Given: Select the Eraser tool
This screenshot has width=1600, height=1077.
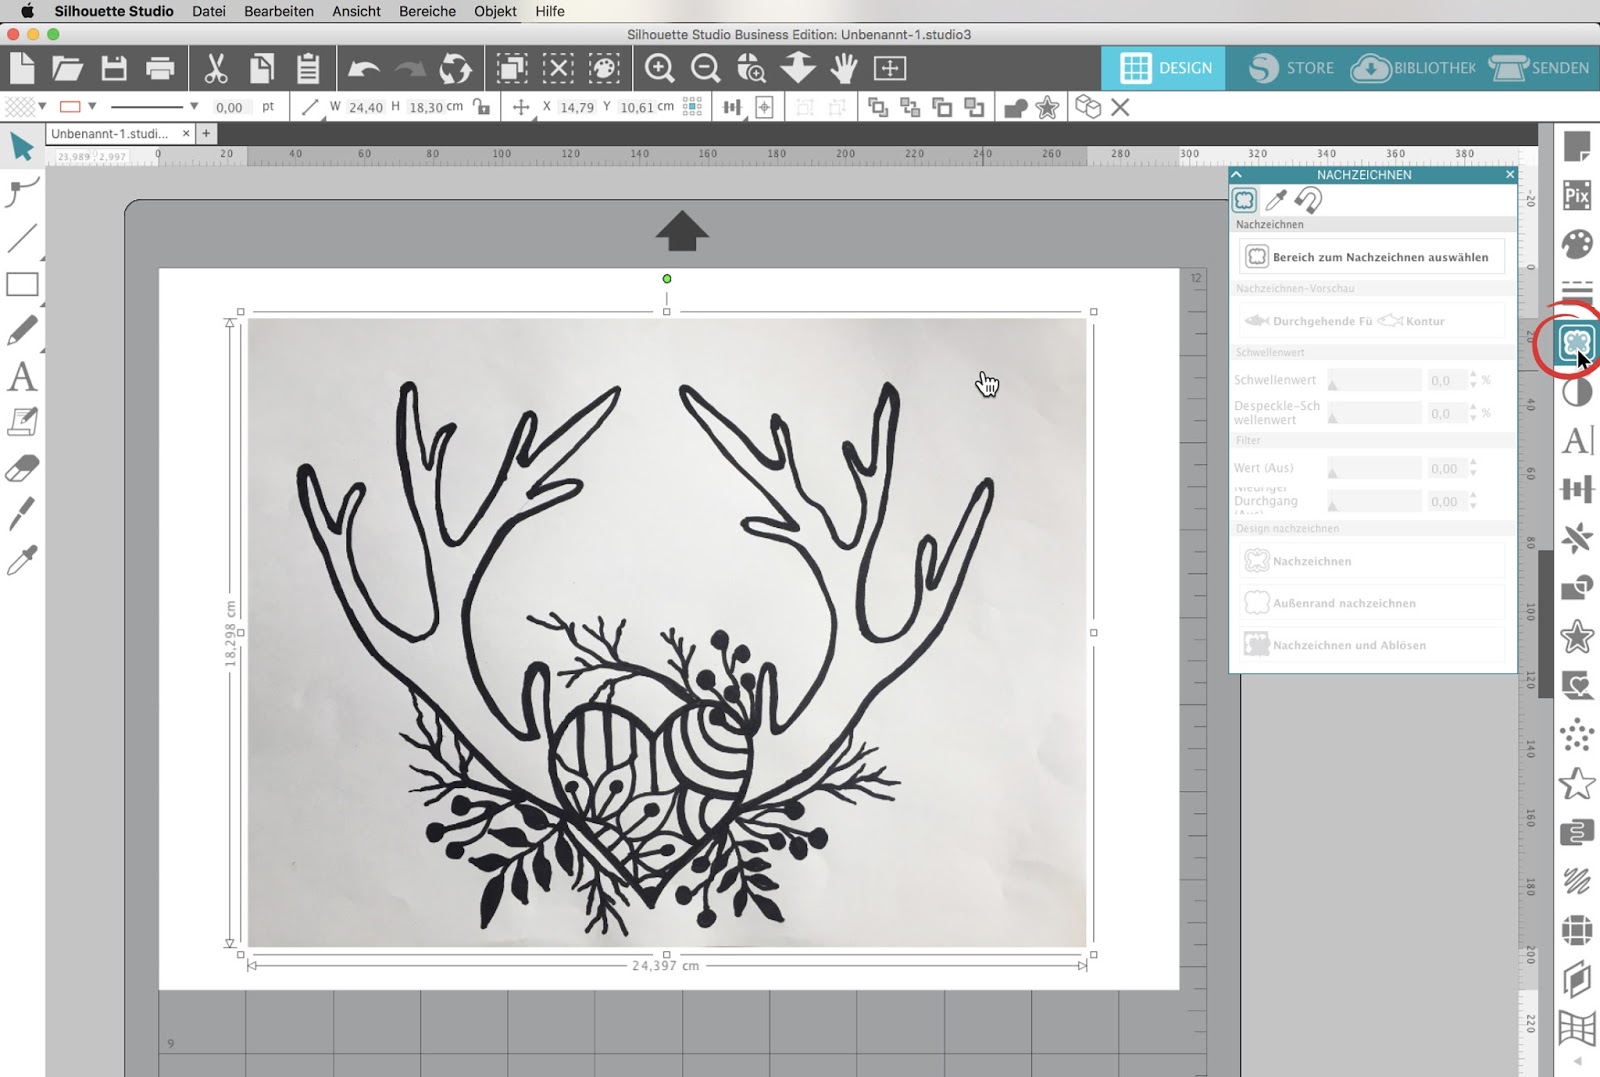Looking at the screenshot, I should [22, 468].
